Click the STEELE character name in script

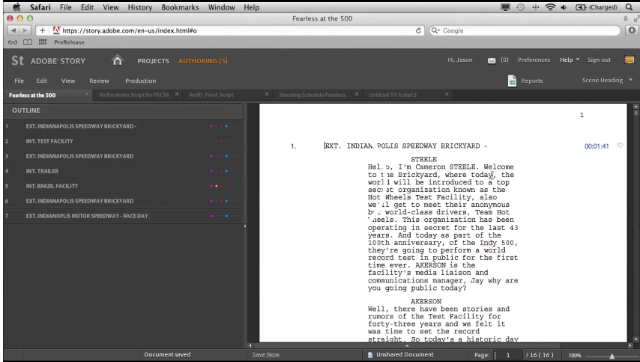click(424, 159)
